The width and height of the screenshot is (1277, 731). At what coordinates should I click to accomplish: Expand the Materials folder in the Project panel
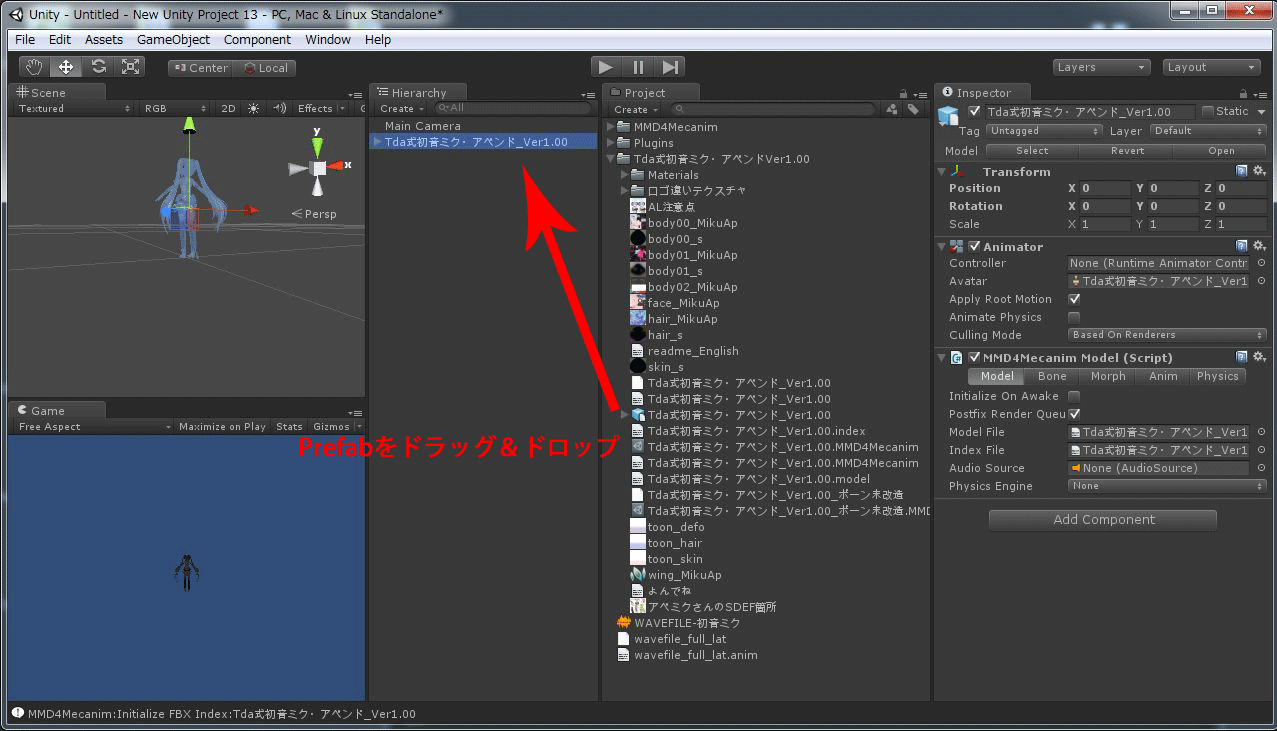tap(622, 174)
